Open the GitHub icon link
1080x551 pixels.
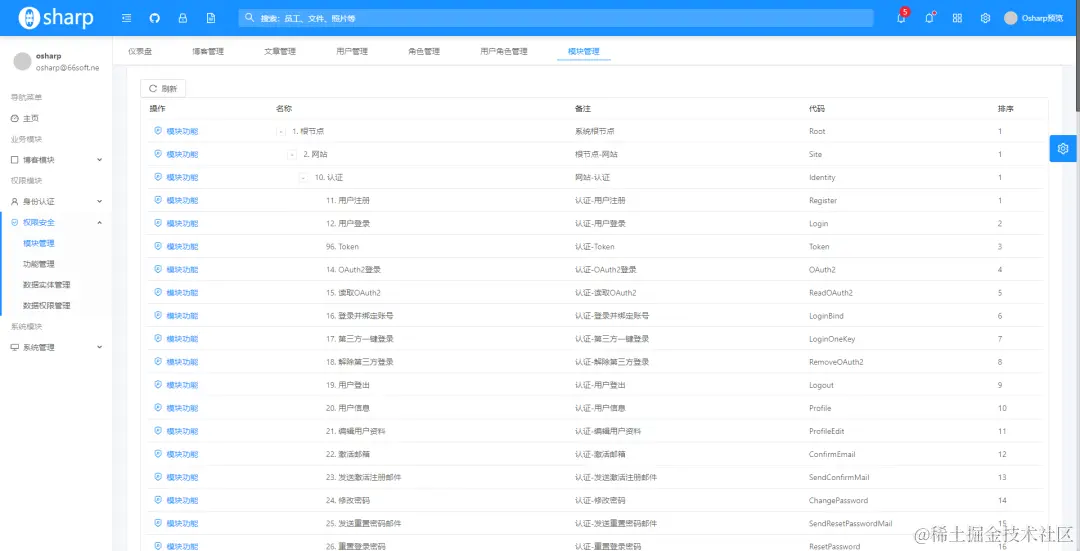coord(155,18)
